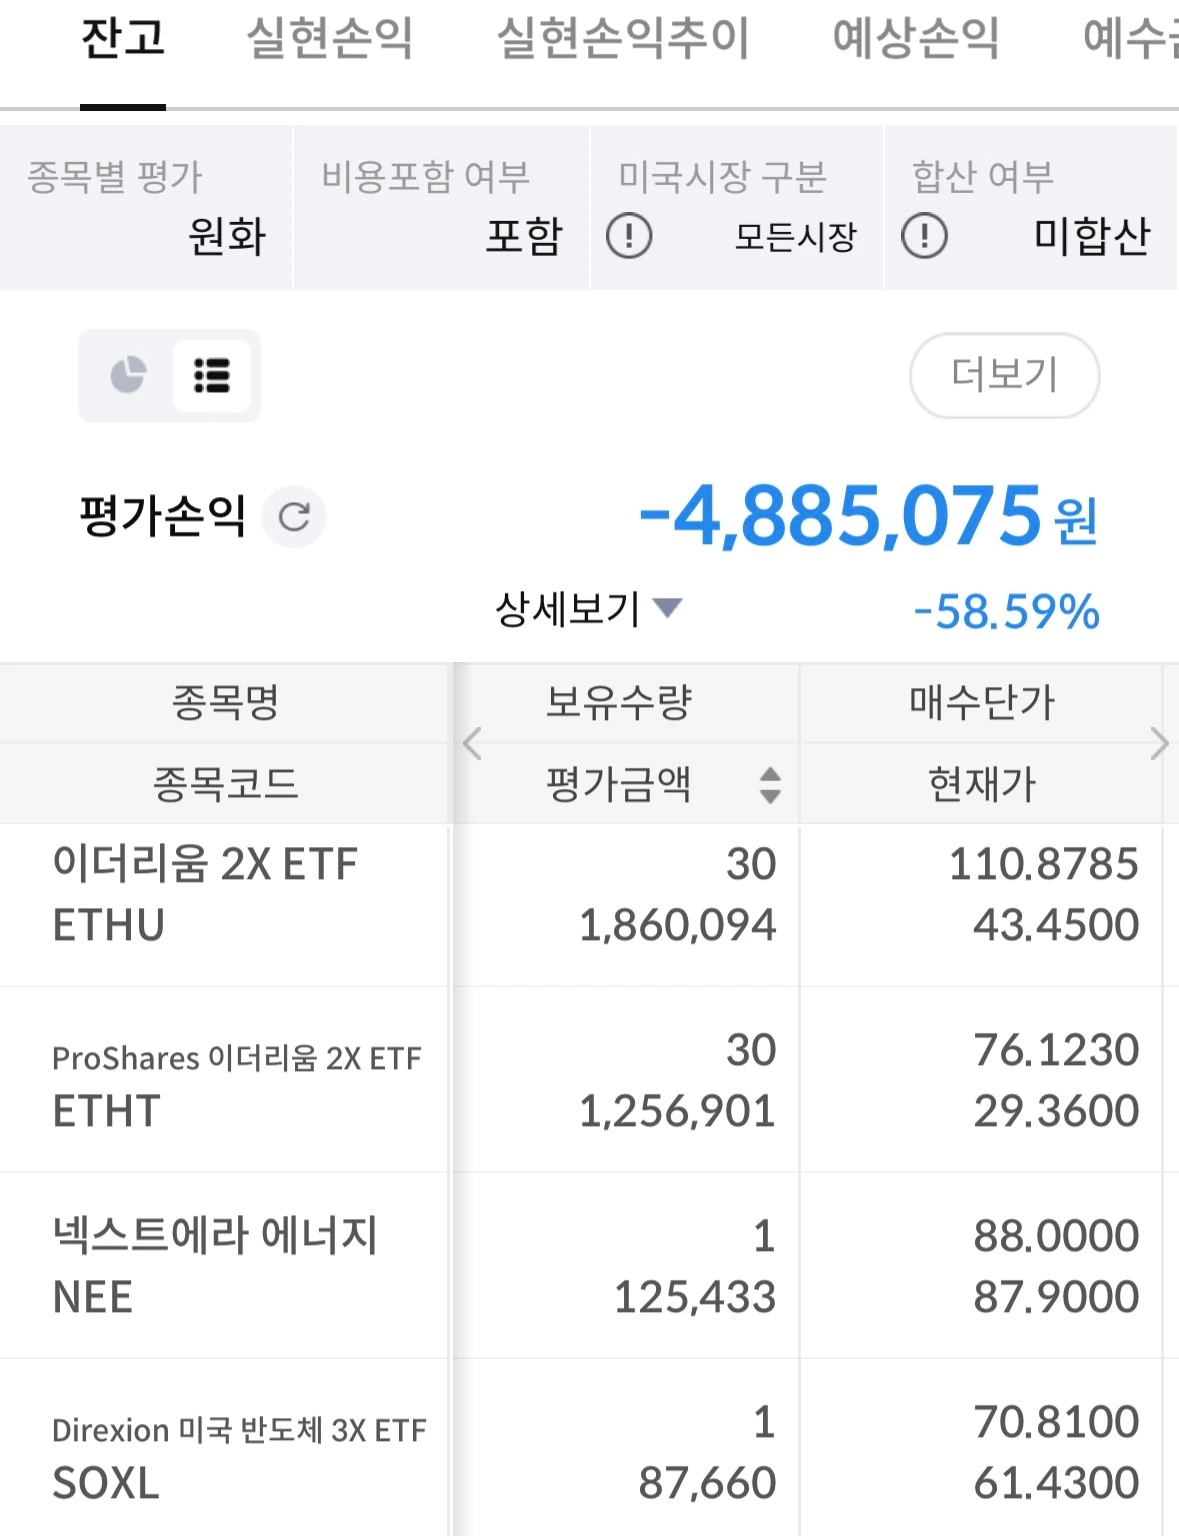Open the 미국시장 구분 info icon
Image resolution: width=1179 pixels, height=1536 pixels.
point(629,237)
